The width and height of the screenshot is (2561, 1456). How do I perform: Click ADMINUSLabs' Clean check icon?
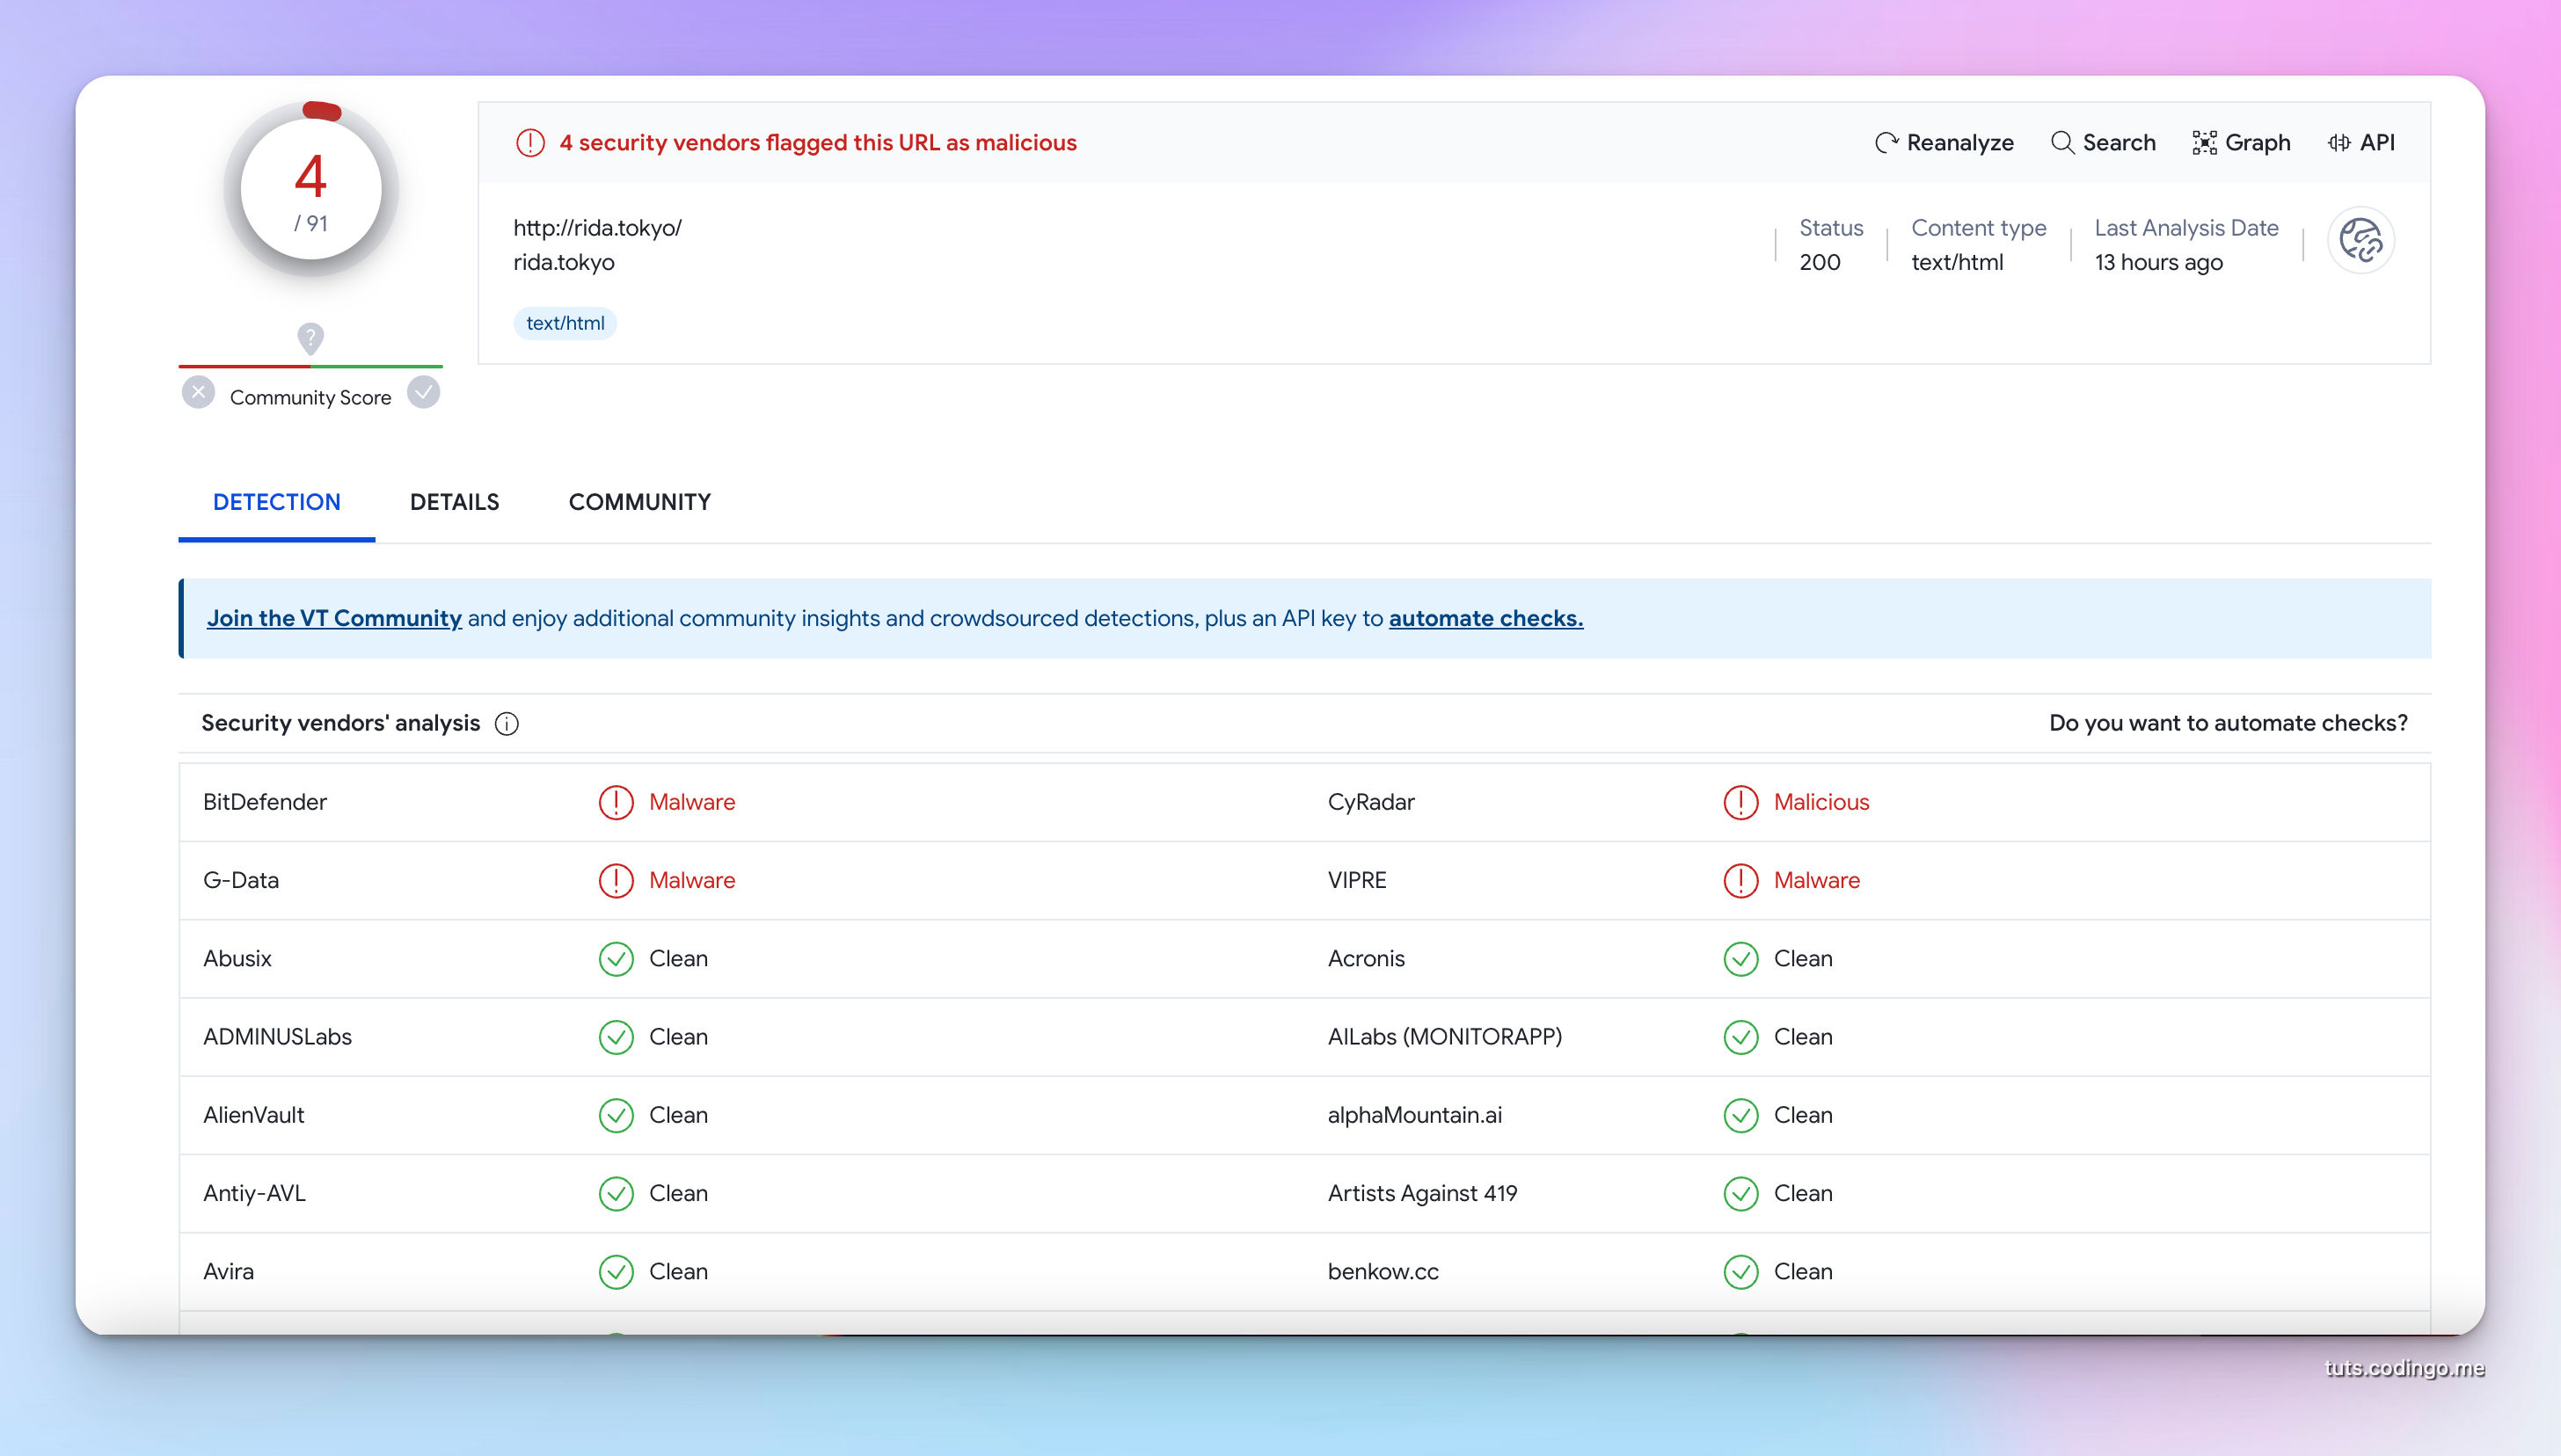coord(616,1037)
